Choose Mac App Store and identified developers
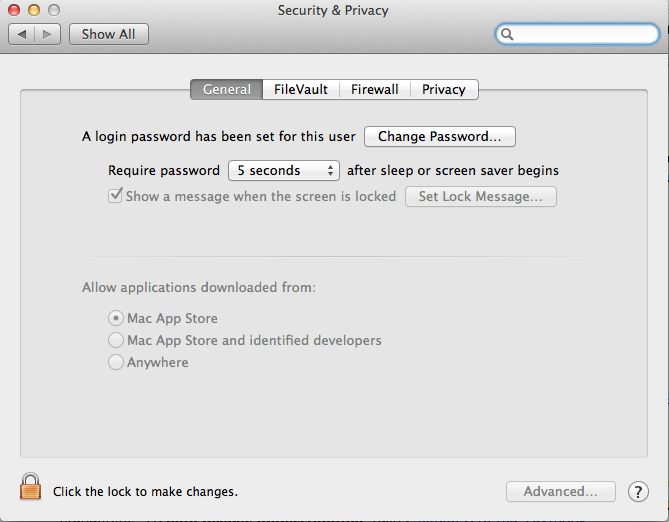Screen dimensions: 669x522 point(116,340)
